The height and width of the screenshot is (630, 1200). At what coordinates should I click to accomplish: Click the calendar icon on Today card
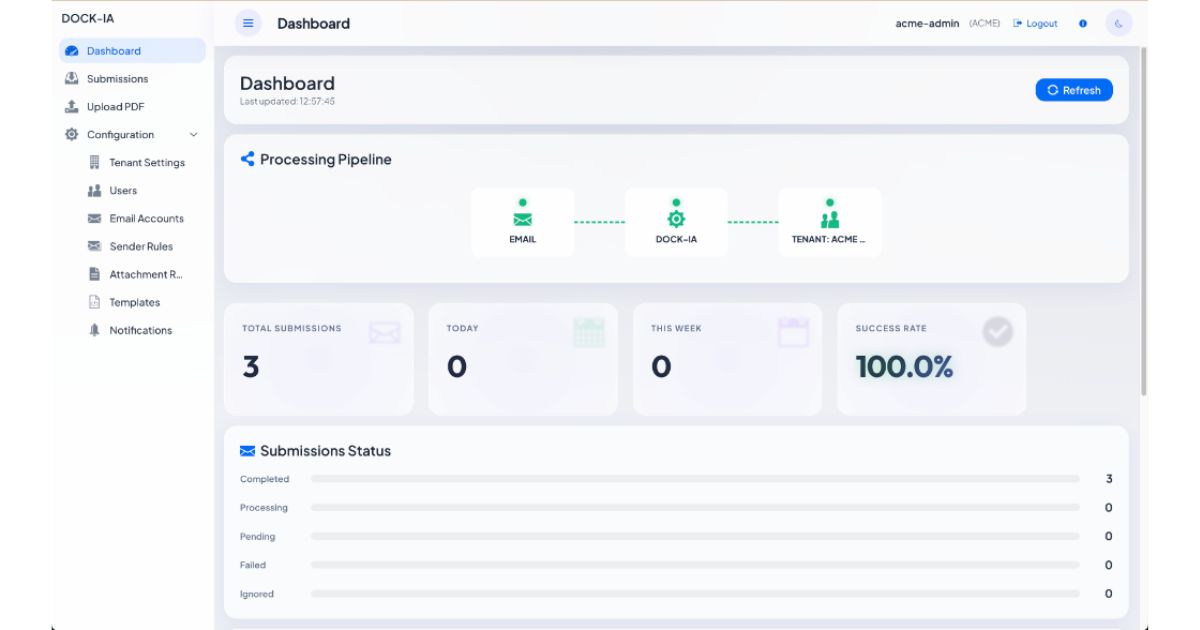coord(589,332)
